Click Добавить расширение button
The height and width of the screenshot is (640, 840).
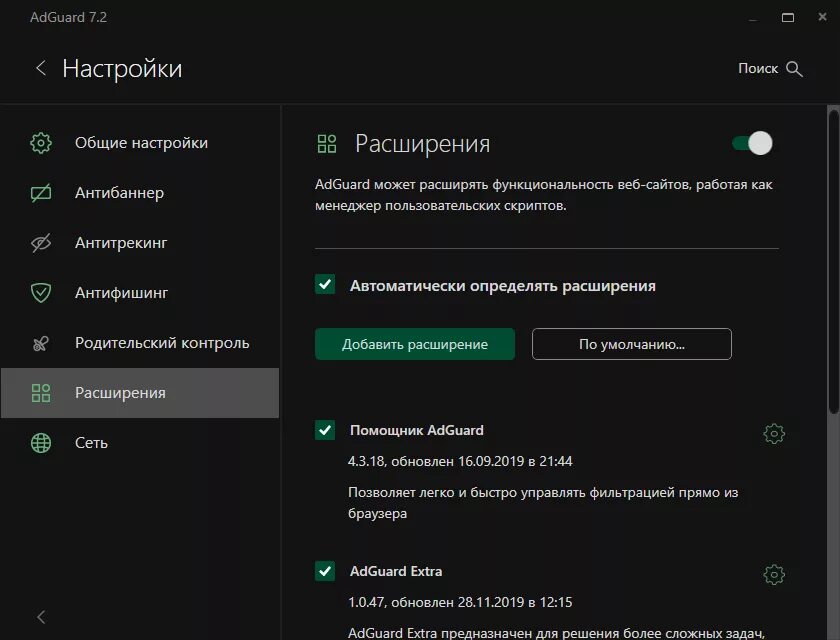[x=415, y=344]
